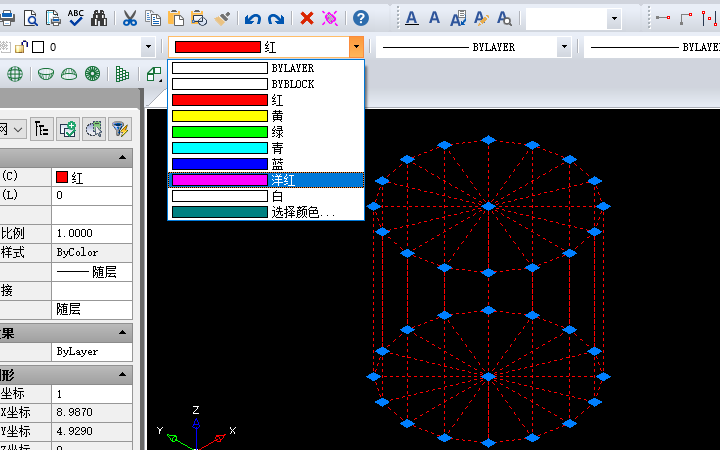Click the Publish icon showing stacked pages
The width and height of the screenshot is (720, 450).
tap(53, 18)
